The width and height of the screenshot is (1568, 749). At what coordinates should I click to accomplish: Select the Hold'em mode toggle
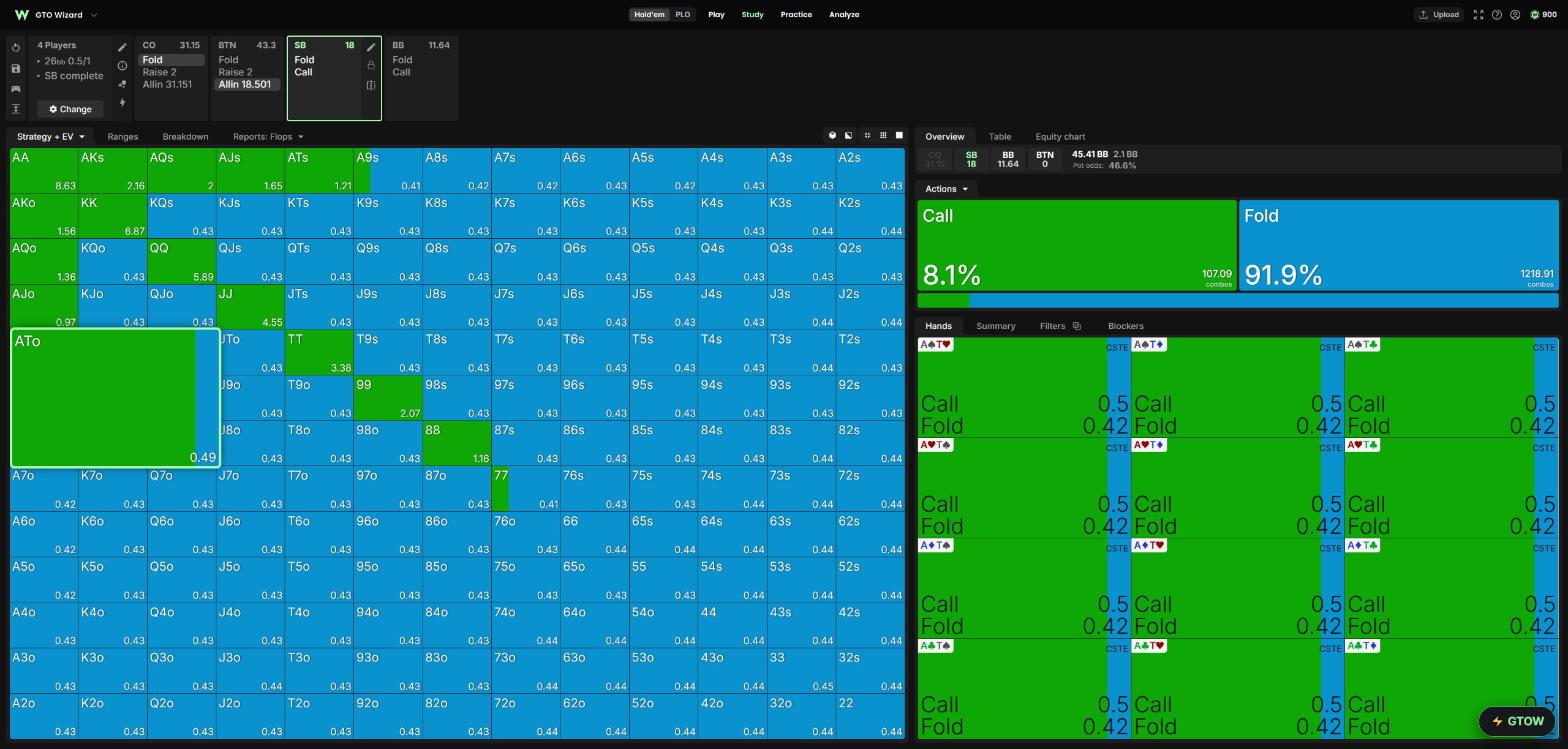(x=649, y=15)
